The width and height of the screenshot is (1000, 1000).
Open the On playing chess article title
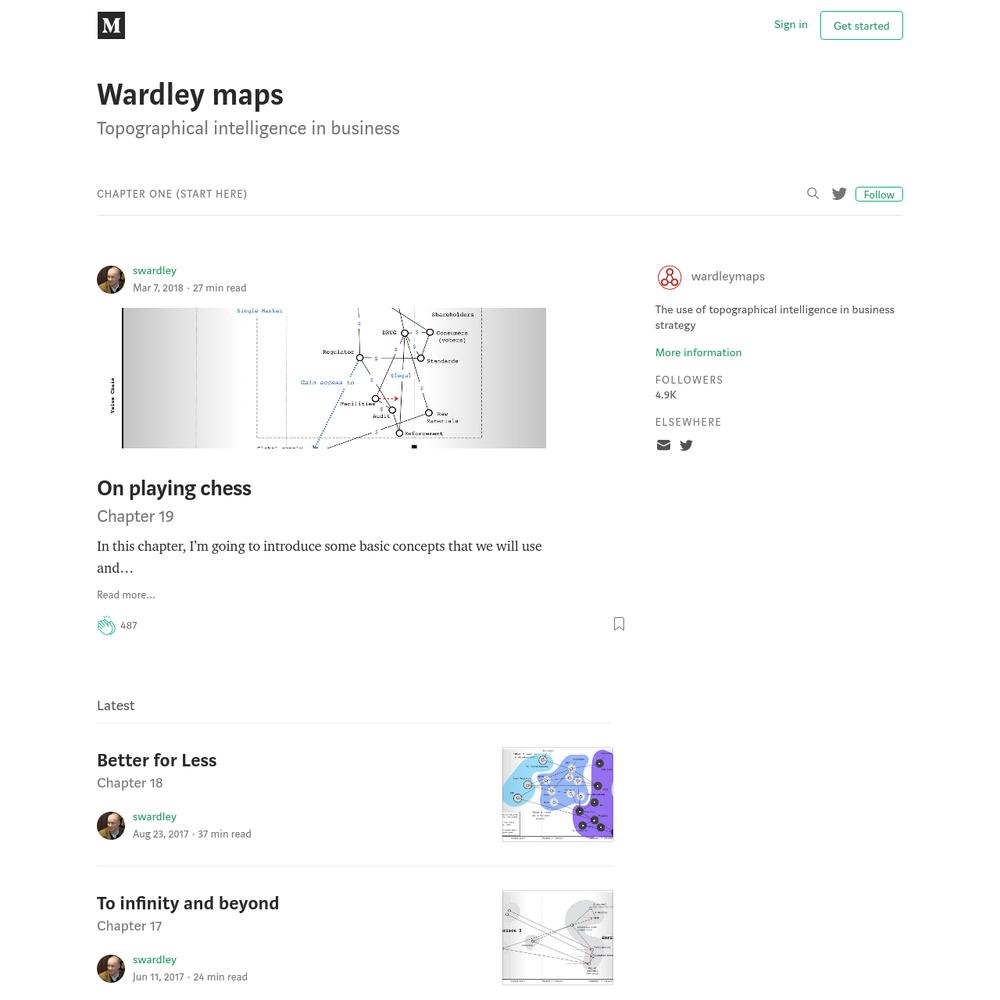point(174,488)
